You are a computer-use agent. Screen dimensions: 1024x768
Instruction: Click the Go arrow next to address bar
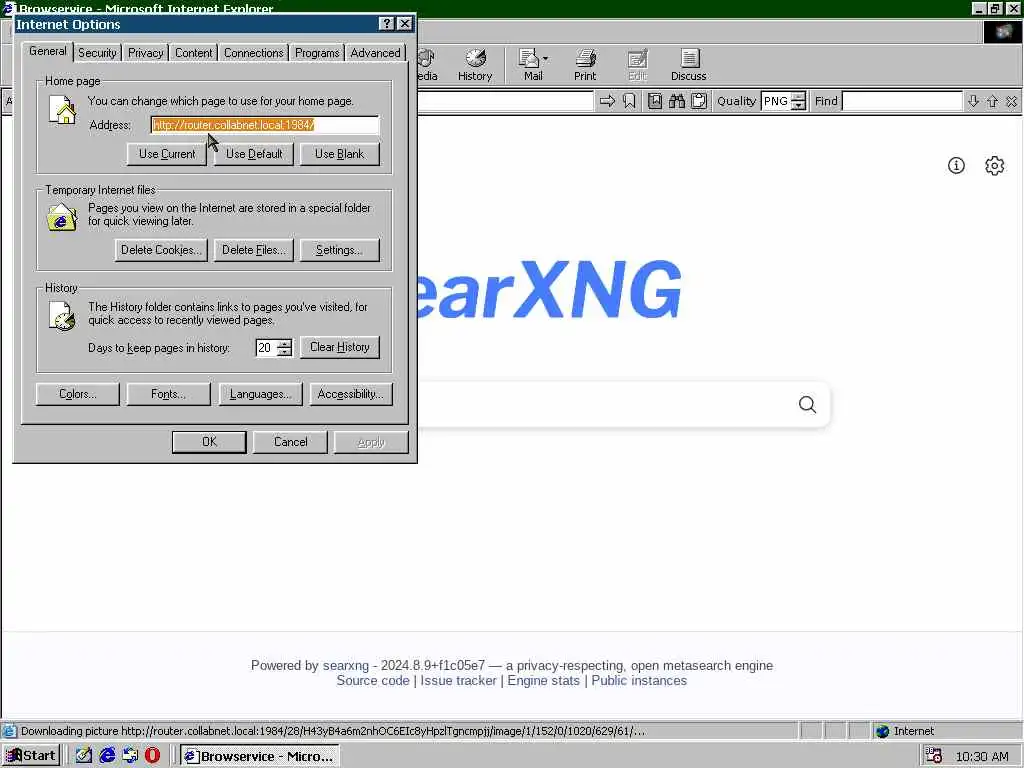(607, 101)
